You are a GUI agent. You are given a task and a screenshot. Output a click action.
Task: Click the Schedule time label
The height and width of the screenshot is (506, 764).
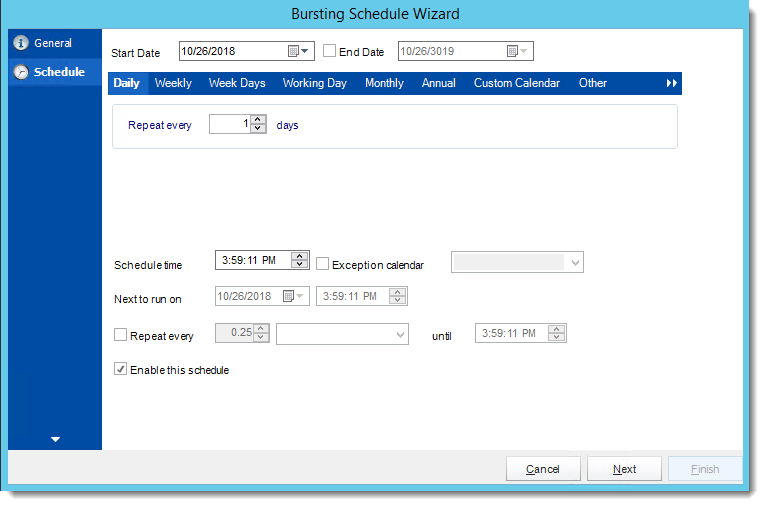tap(148, 265)
